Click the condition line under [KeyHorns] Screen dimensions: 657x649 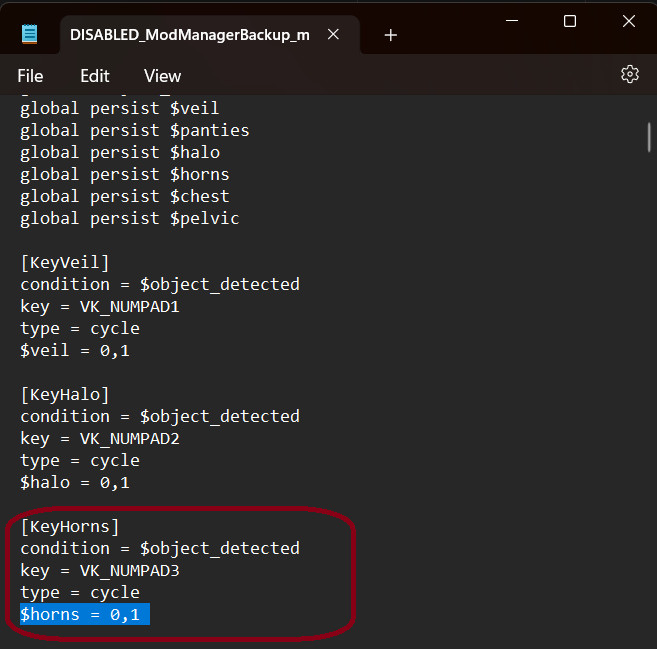tap(160, 549)
